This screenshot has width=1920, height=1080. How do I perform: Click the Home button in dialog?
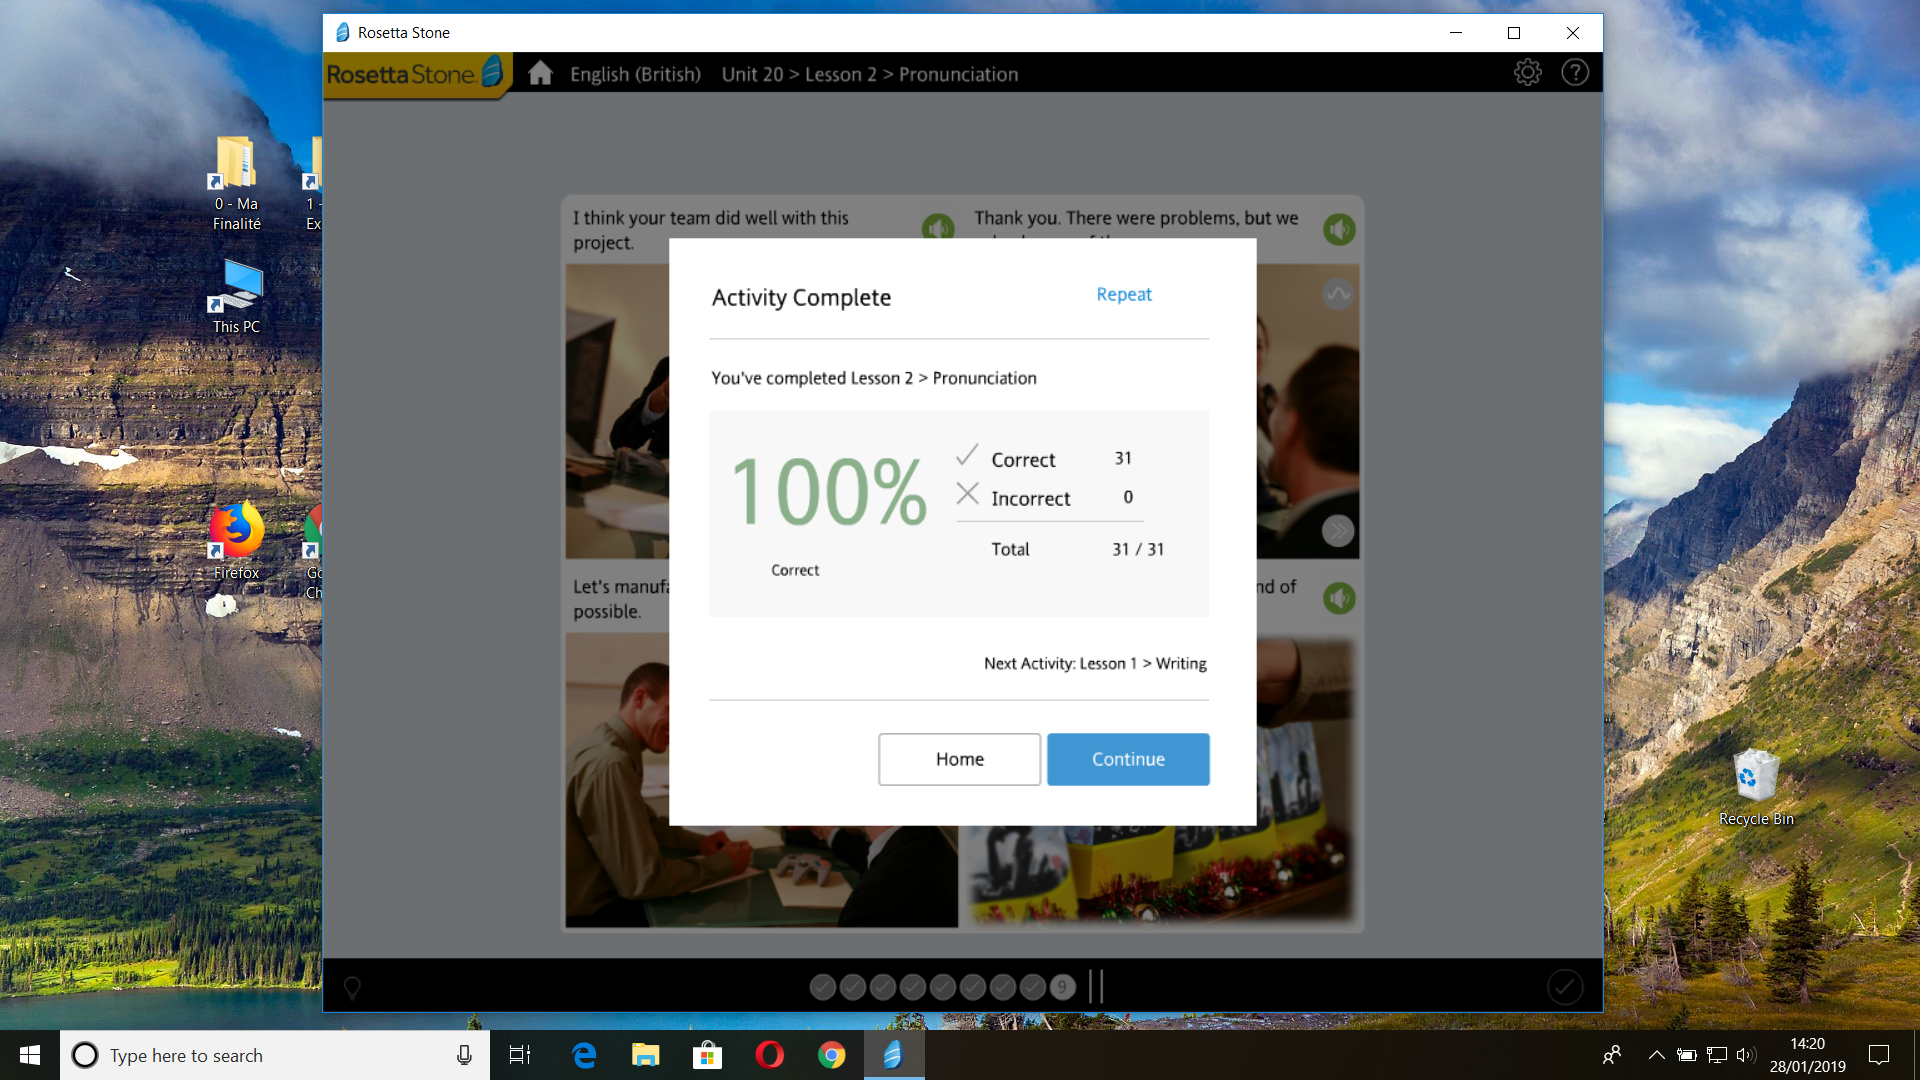(959, 759)
